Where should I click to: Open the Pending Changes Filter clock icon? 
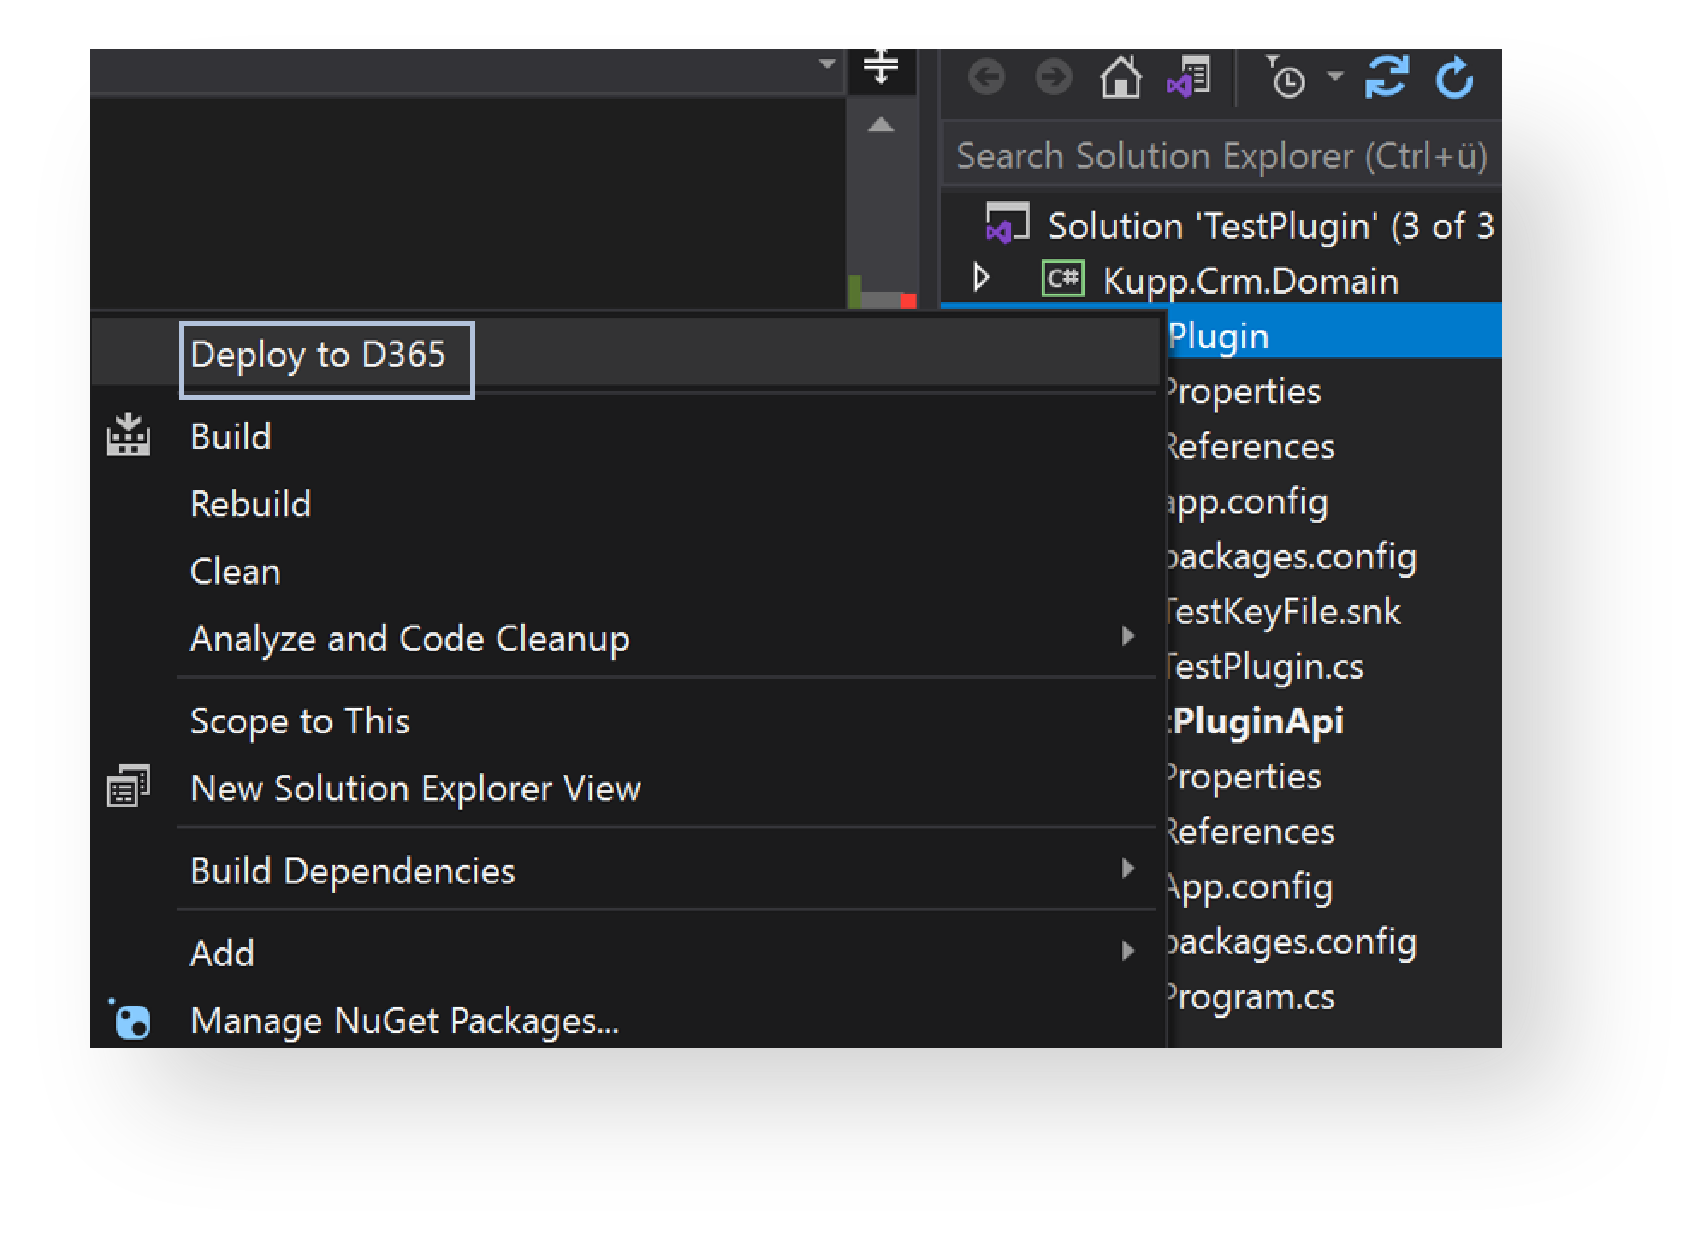(1286, 77)
